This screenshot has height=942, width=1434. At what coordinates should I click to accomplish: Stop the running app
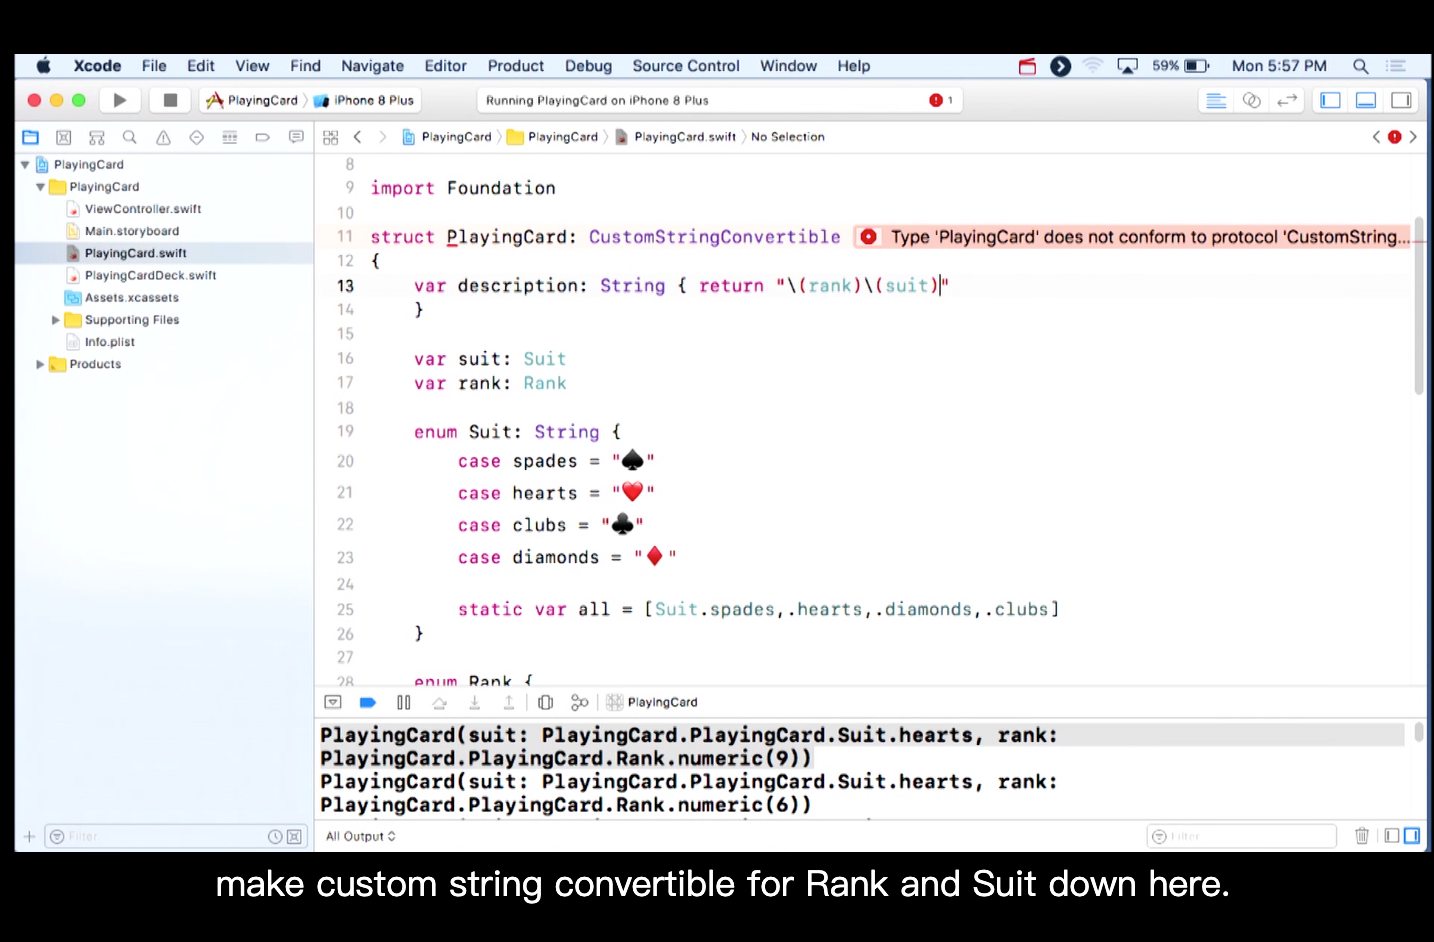pyautogui.click(x=170, y=100)
